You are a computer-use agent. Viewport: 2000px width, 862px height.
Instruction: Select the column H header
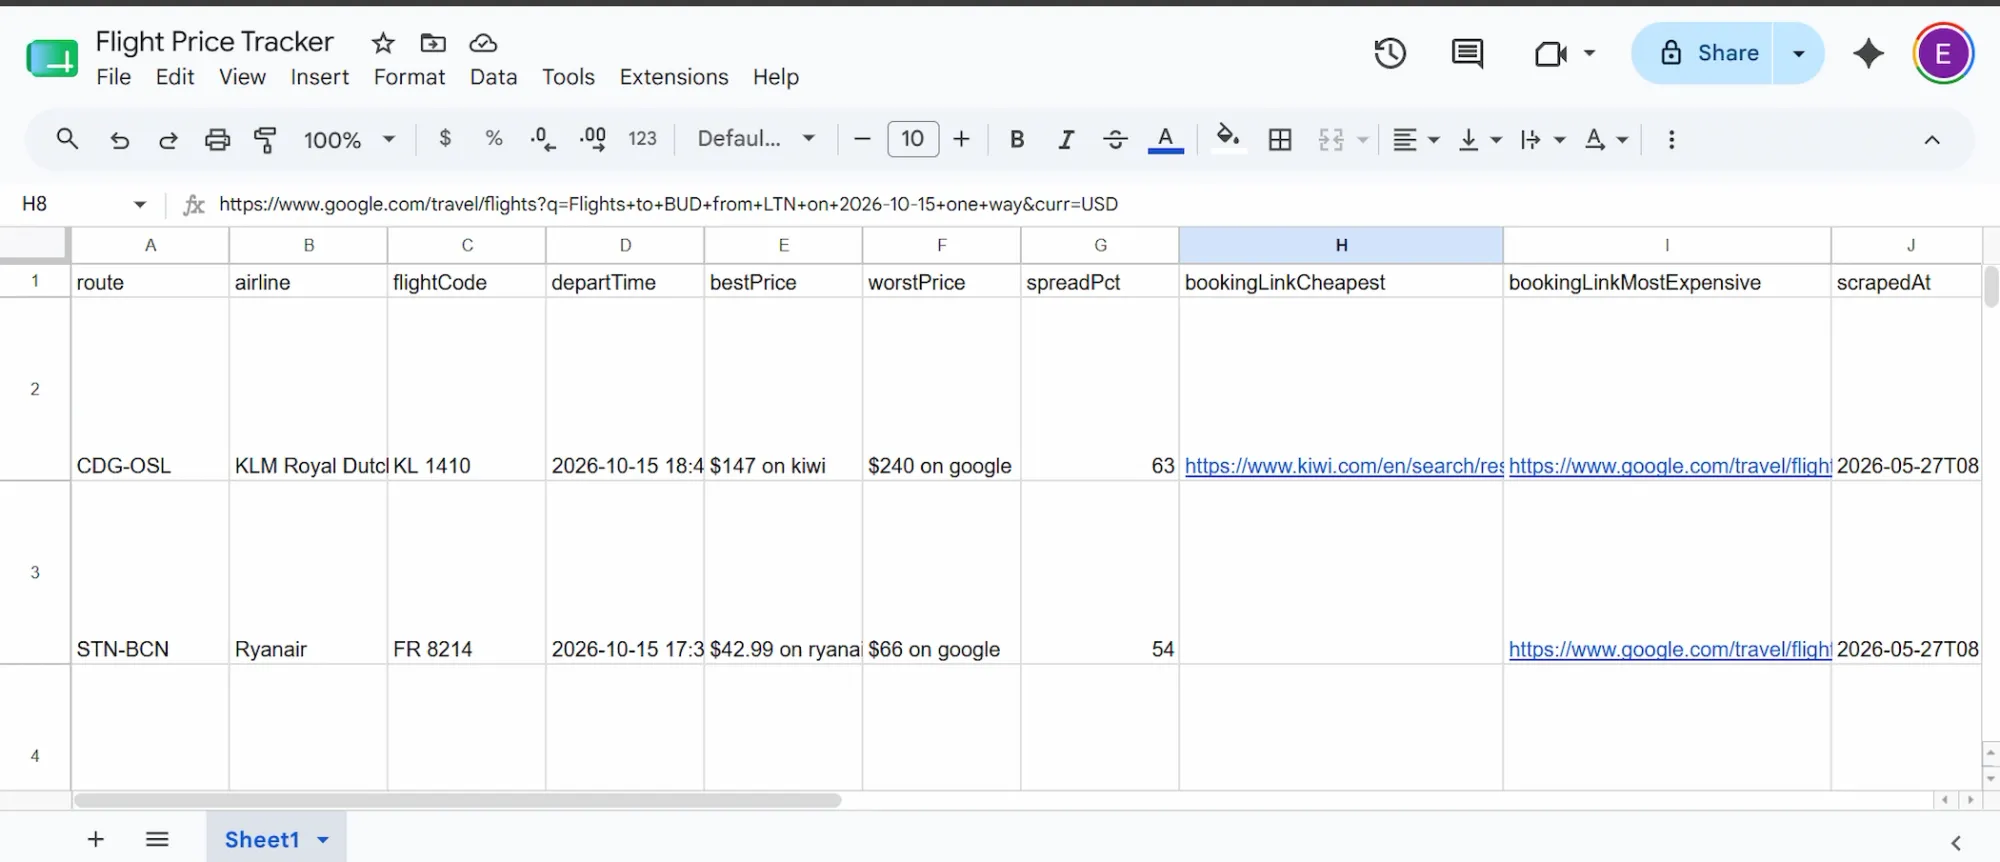pos(1341,245)
